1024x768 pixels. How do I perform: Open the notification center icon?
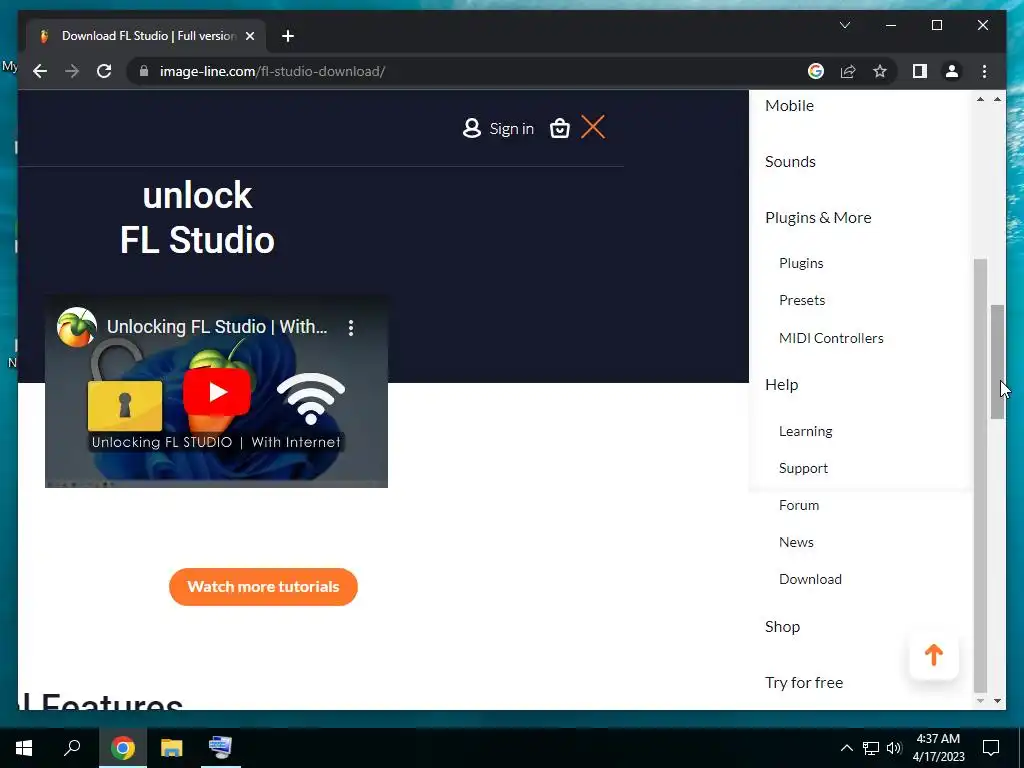point(991,748)
